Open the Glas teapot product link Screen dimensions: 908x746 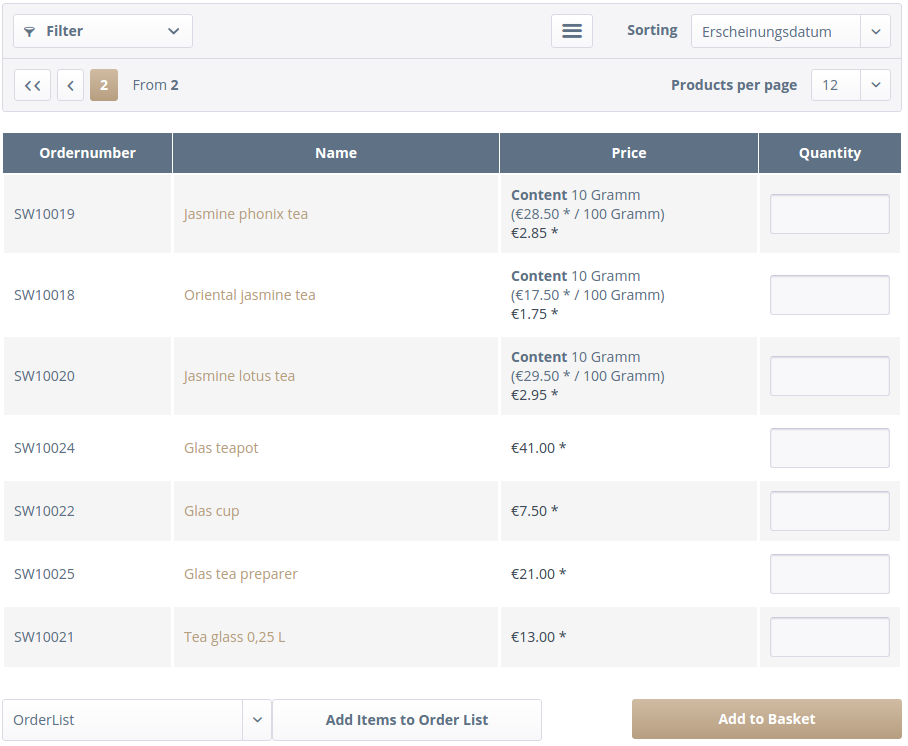(x=221, y=448)
